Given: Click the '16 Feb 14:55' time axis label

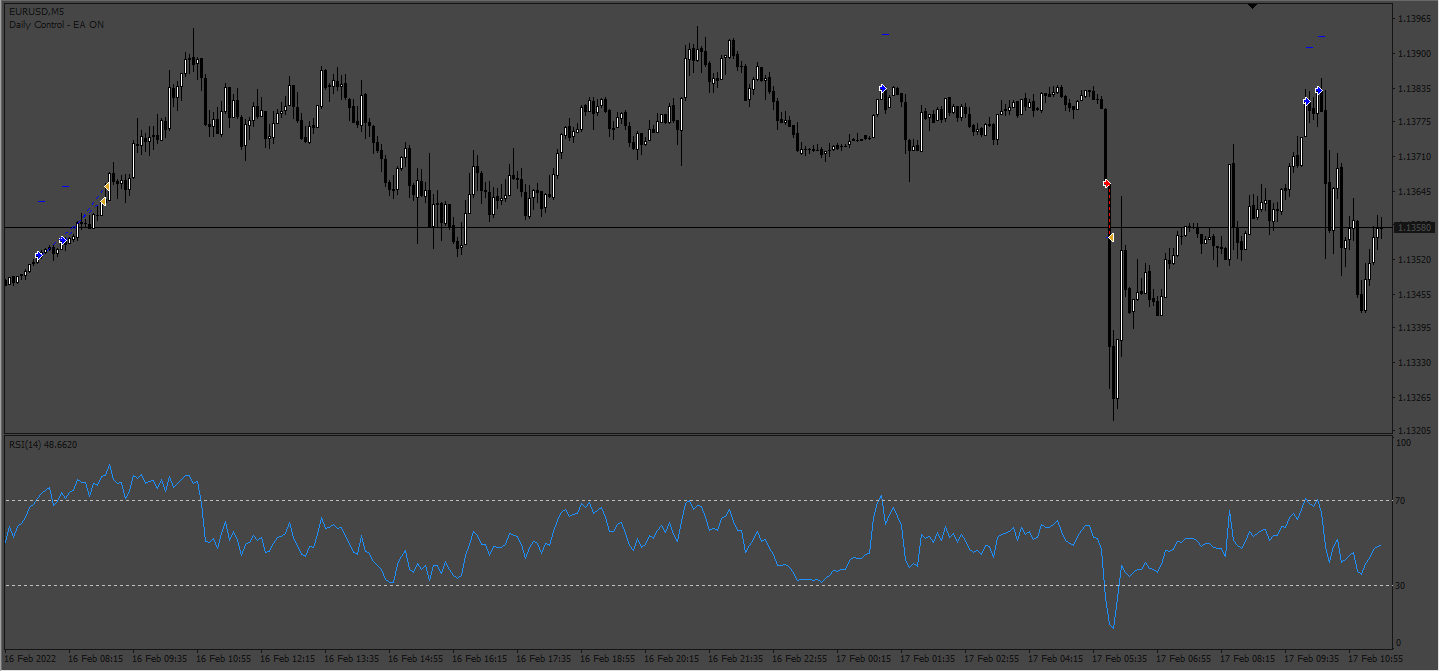Looking at the screenshot, I should (415, 659).
